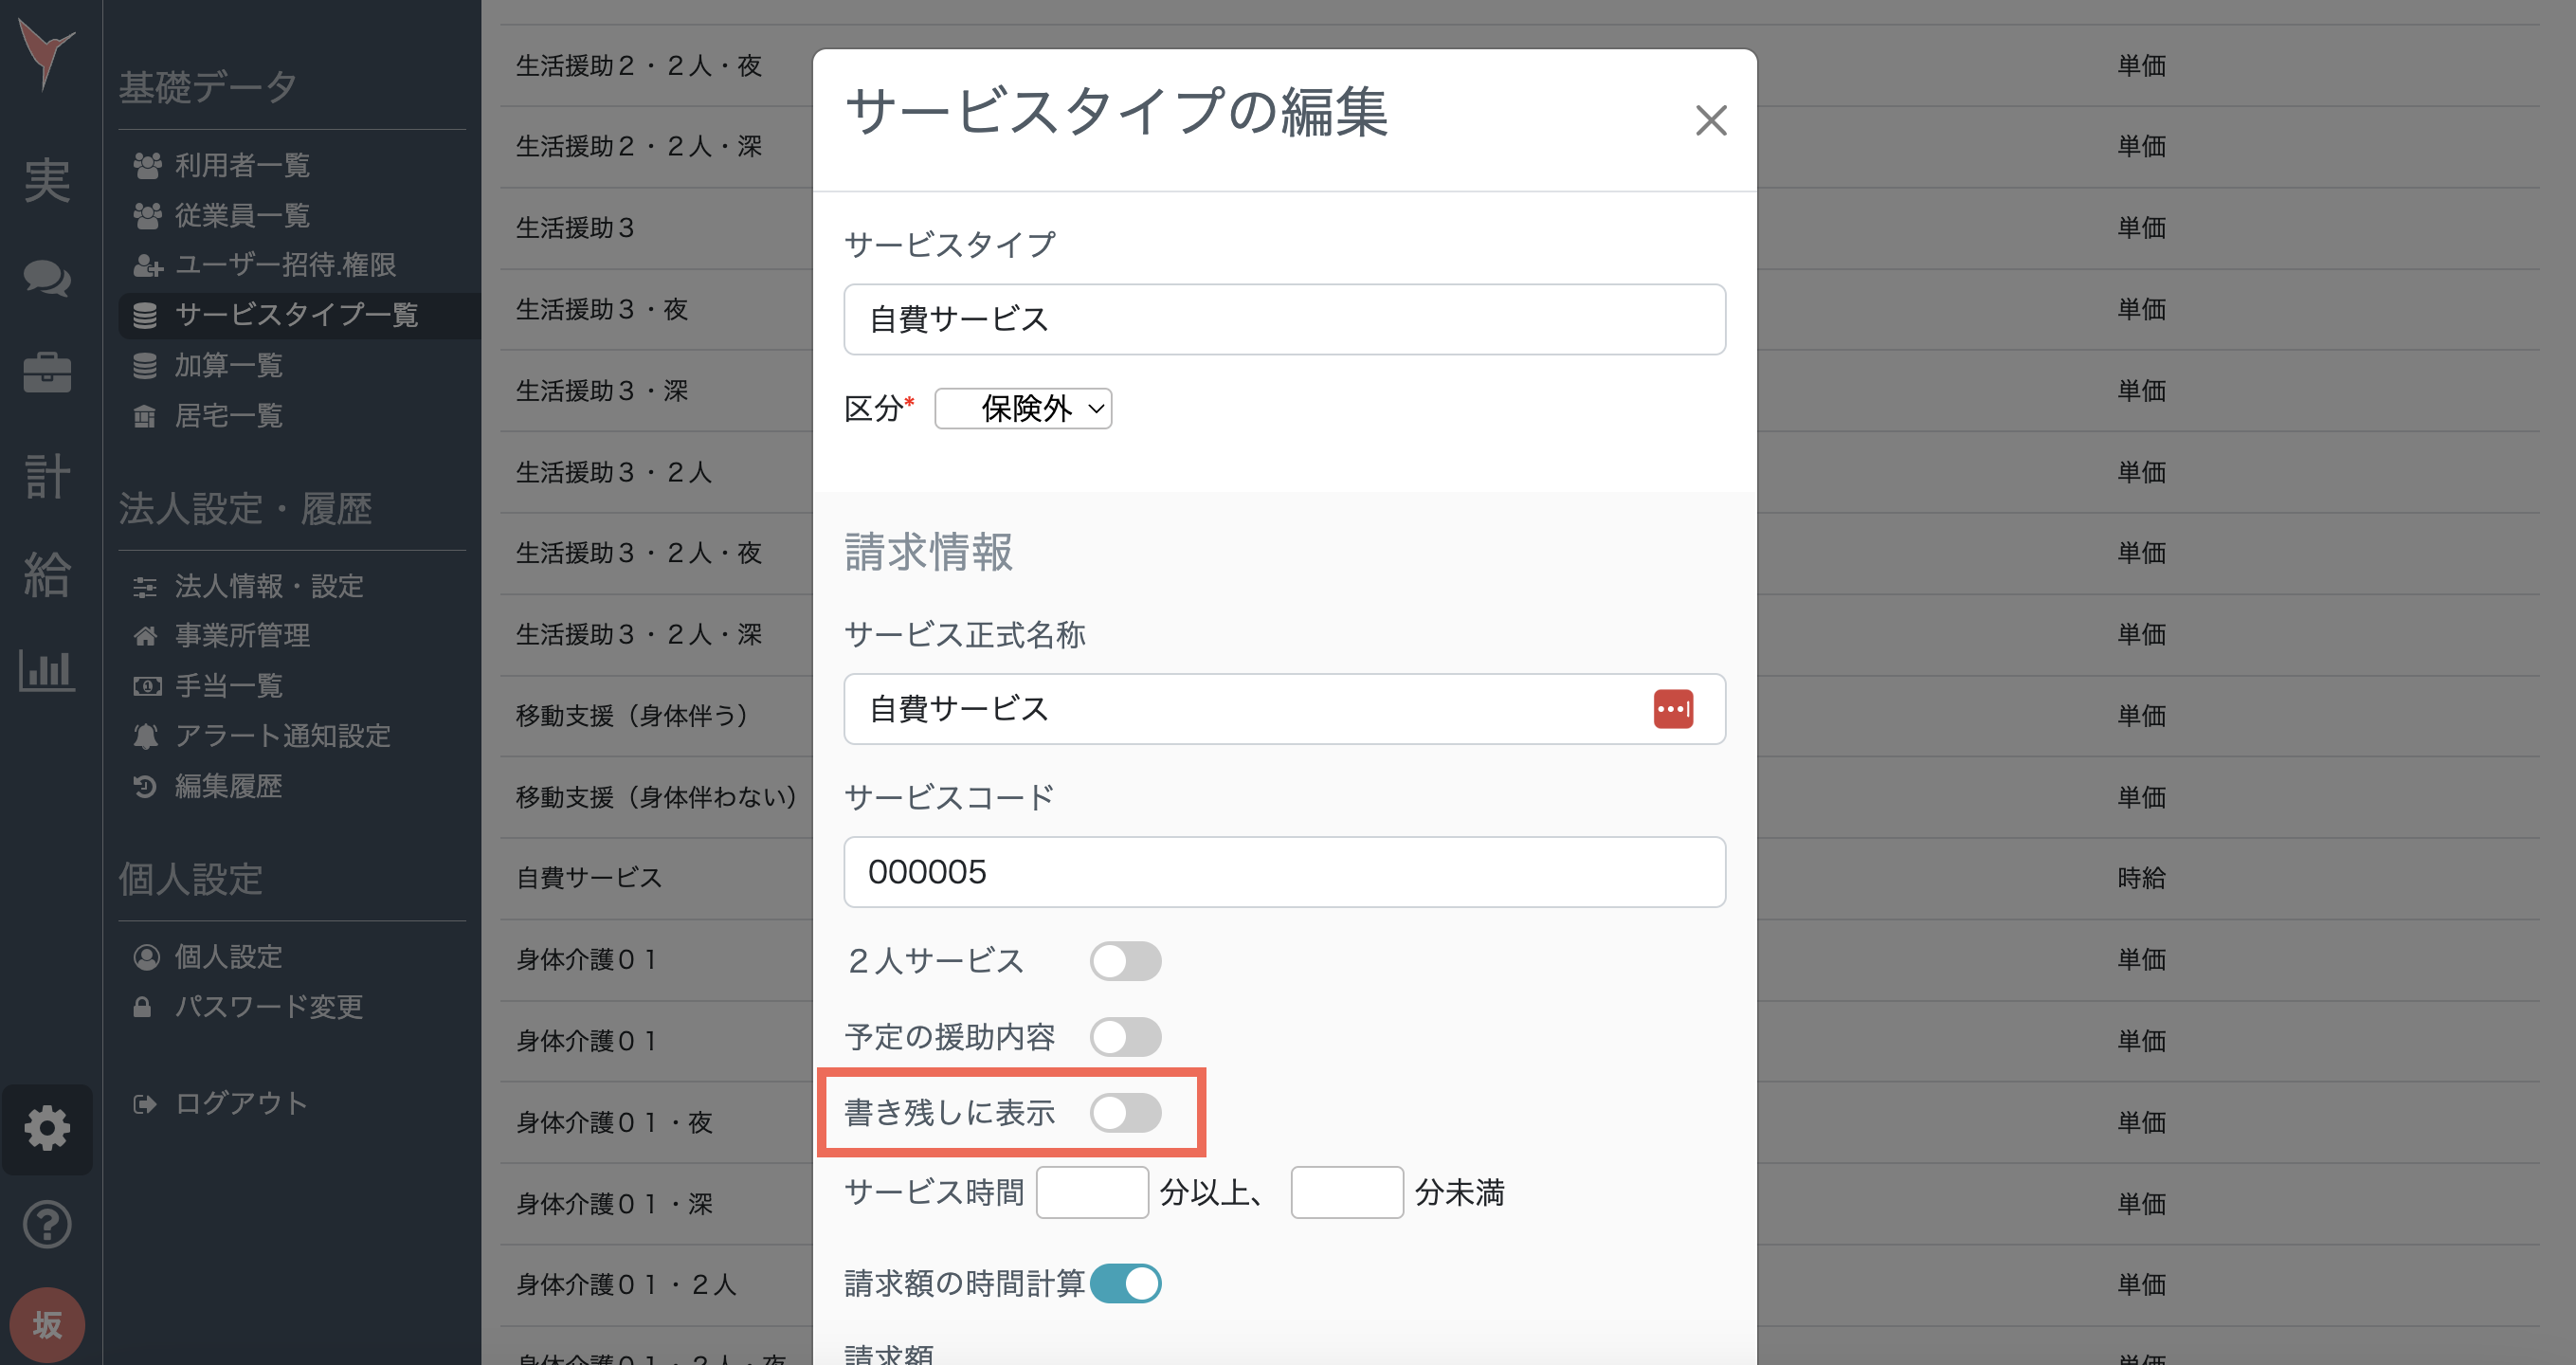Open the bar chart statistics icon

click(47, 672)
